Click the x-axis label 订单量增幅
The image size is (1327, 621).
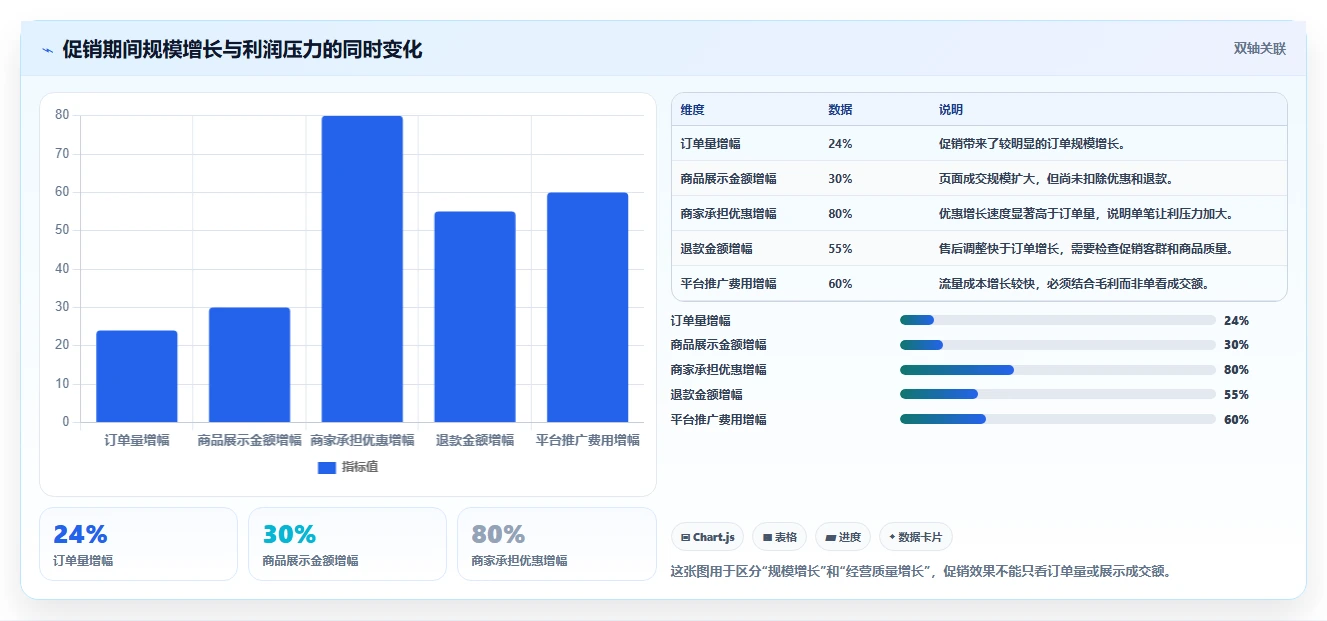[x=137, y=440]
